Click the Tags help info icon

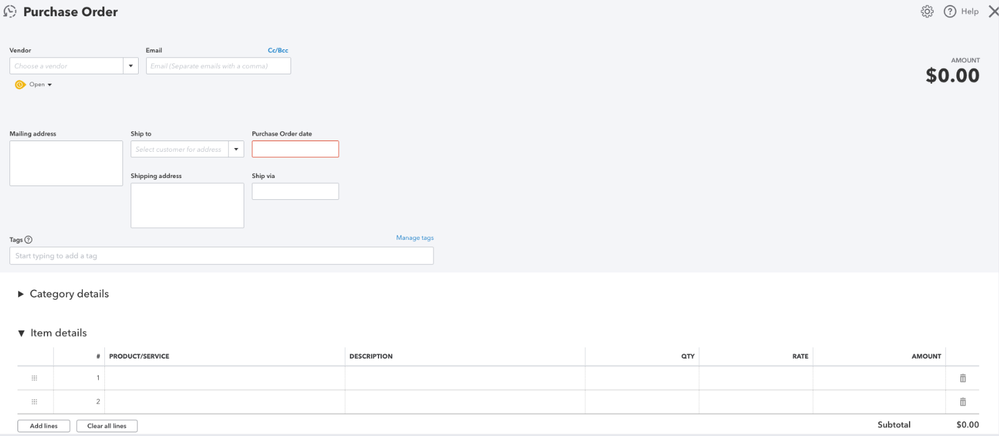(x=29, y=240)
